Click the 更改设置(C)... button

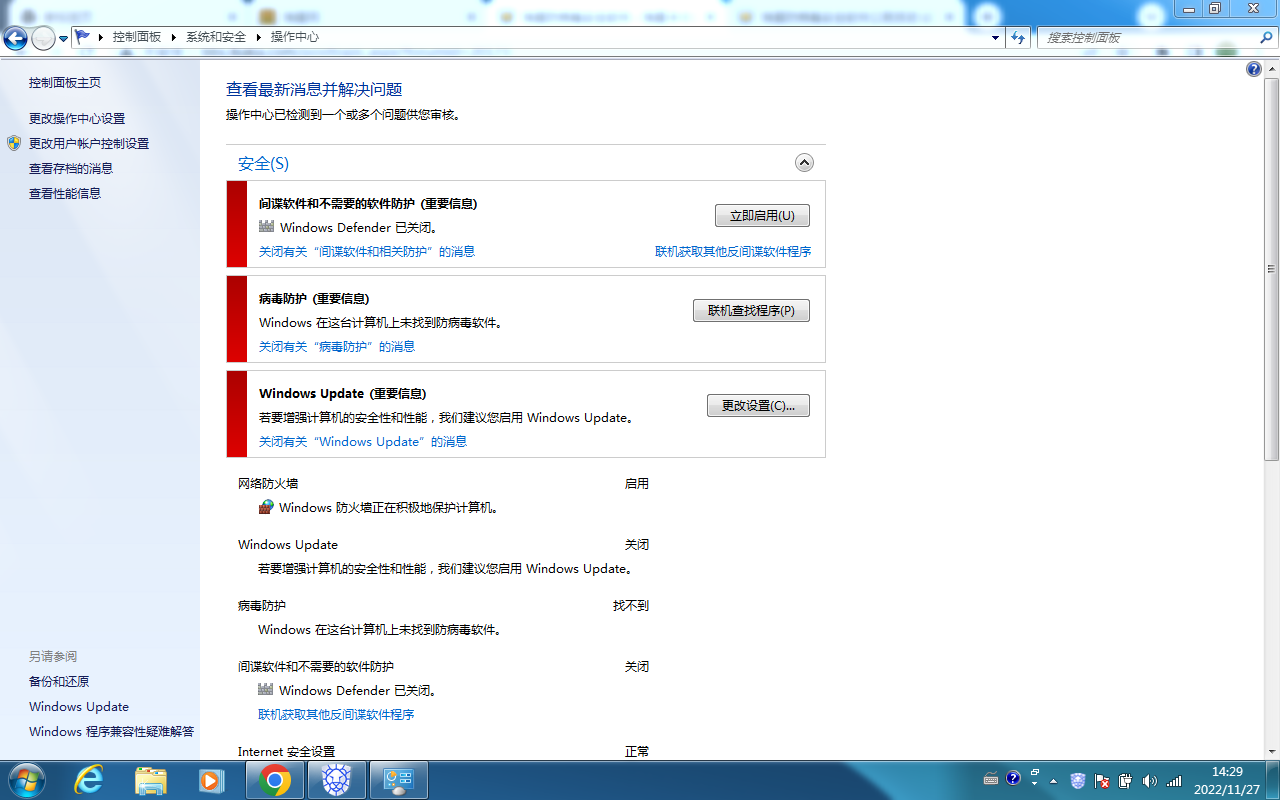click(758, 406)
